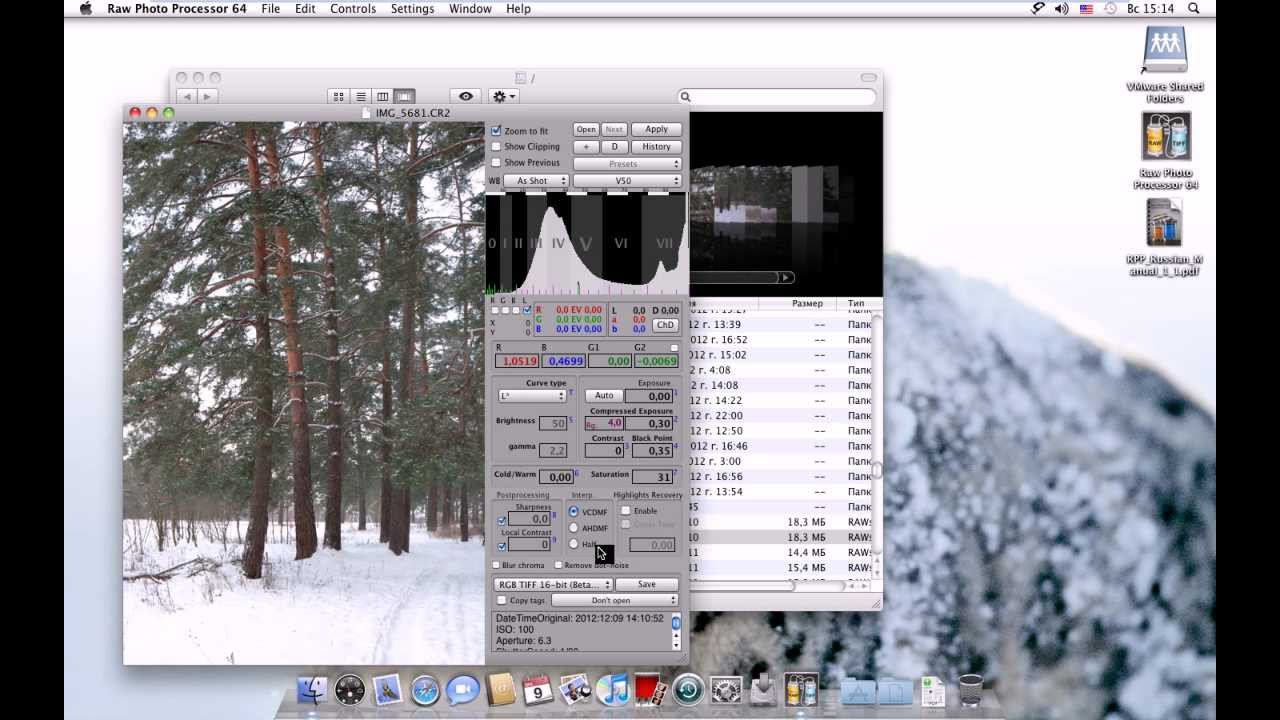Uncheck the Zoom to fit checkbox
Screen dimensions: 1280x720
(496, 131)
